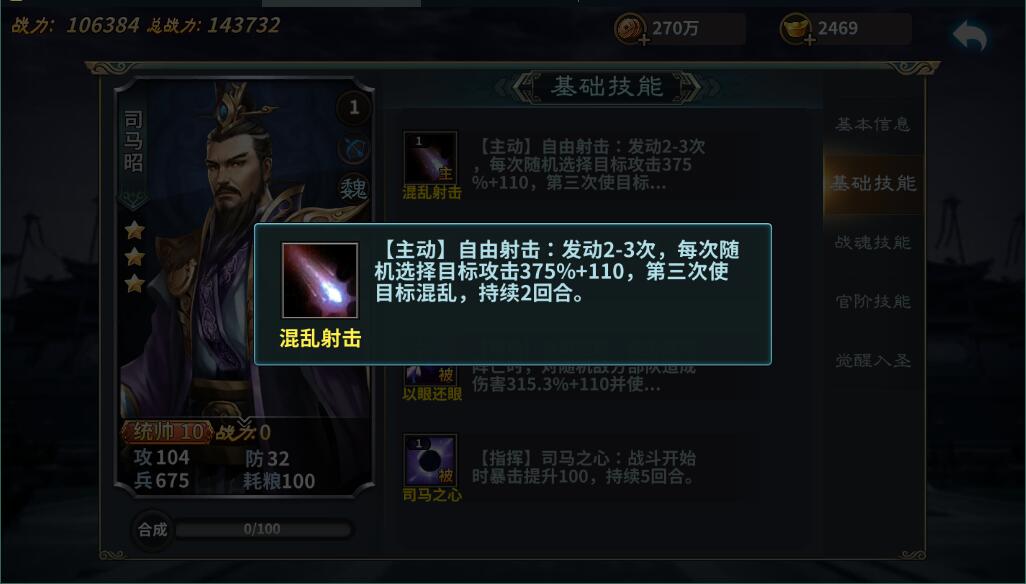Tap the 司马之心 skill icon
The height and width of the screenshot is (584, 1026).
coord(430,460)
